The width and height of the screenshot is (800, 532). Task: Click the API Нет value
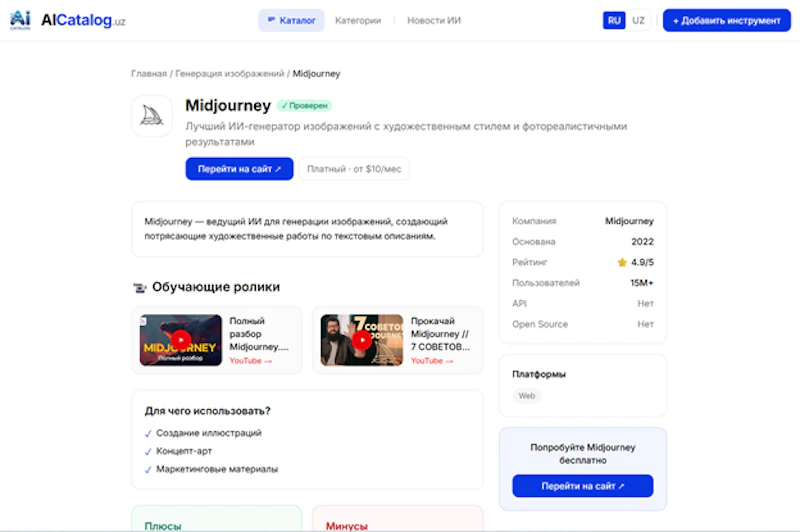pyautogui.click(x=645, y=303)
